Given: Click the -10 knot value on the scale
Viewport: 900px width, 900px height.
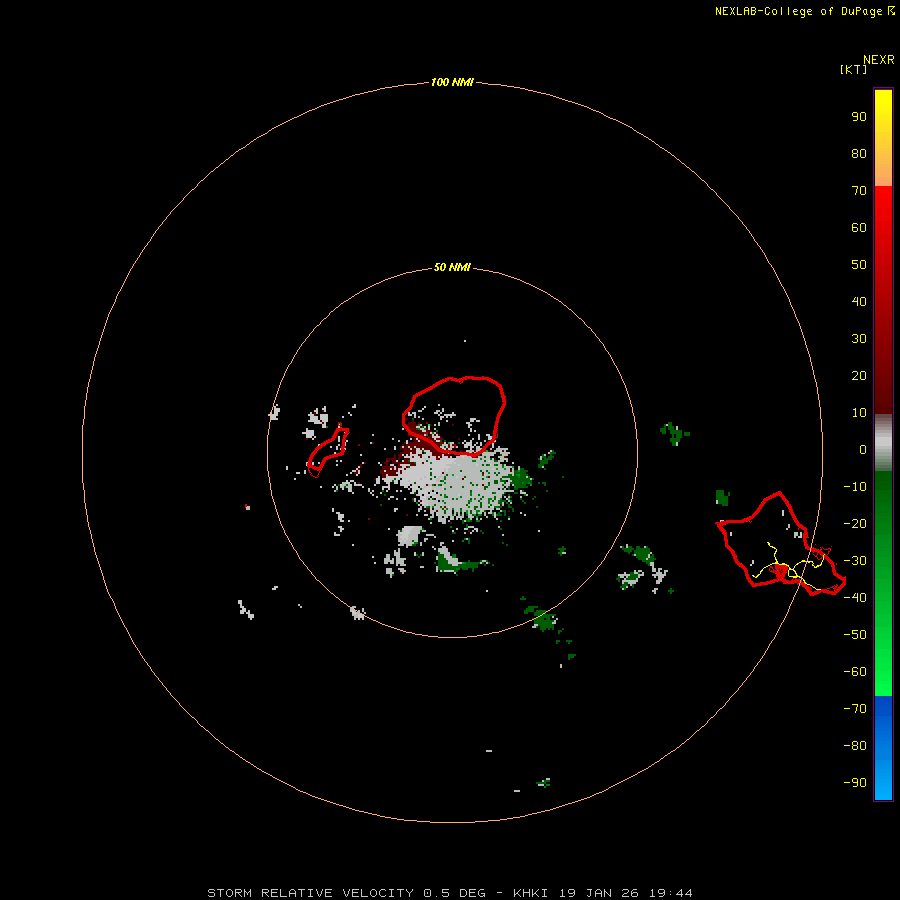Looking at the screenshot, I should [x=855, y=487].
